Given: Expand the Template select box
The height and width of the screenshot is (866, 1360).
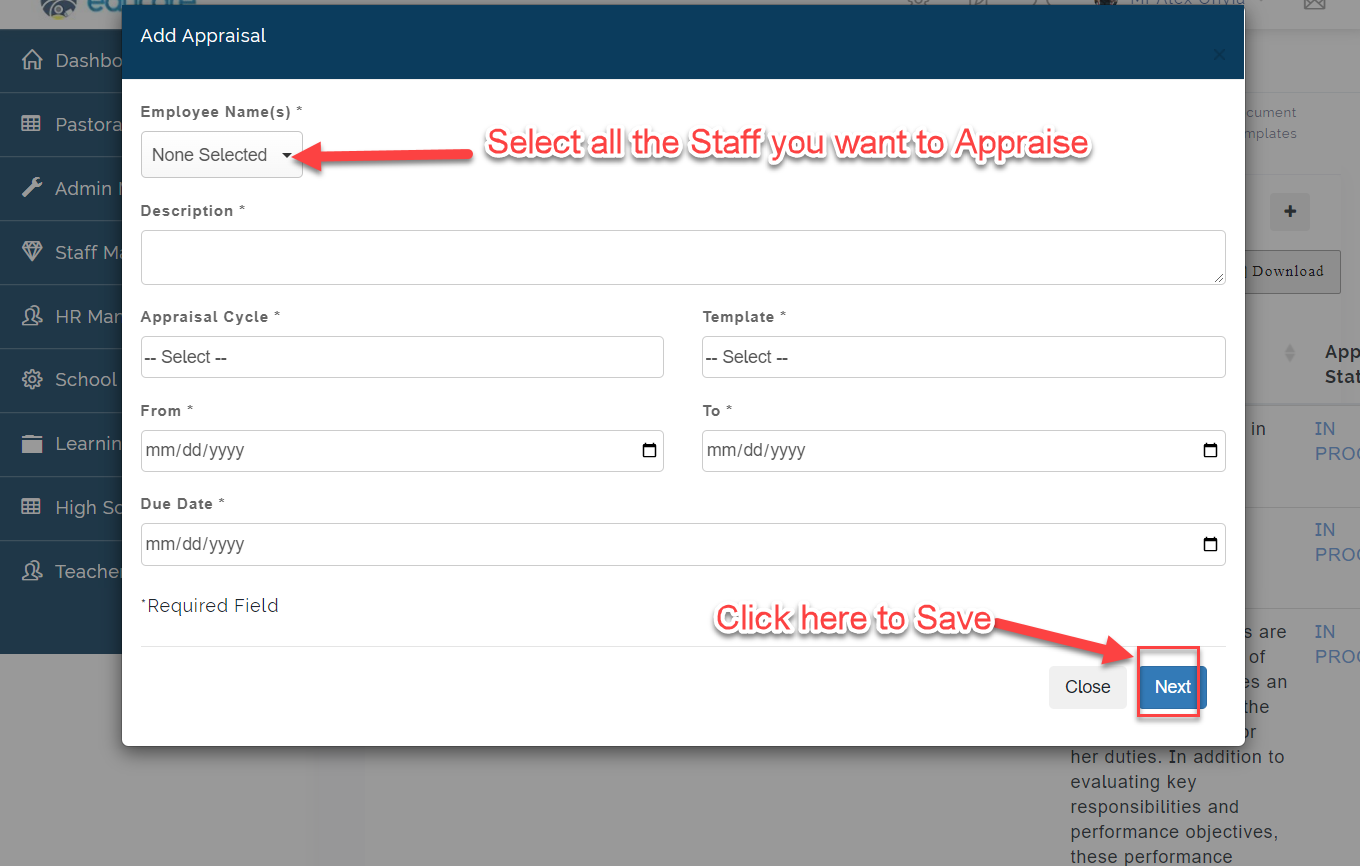Looking at the screenshot, I should (964, 357).
